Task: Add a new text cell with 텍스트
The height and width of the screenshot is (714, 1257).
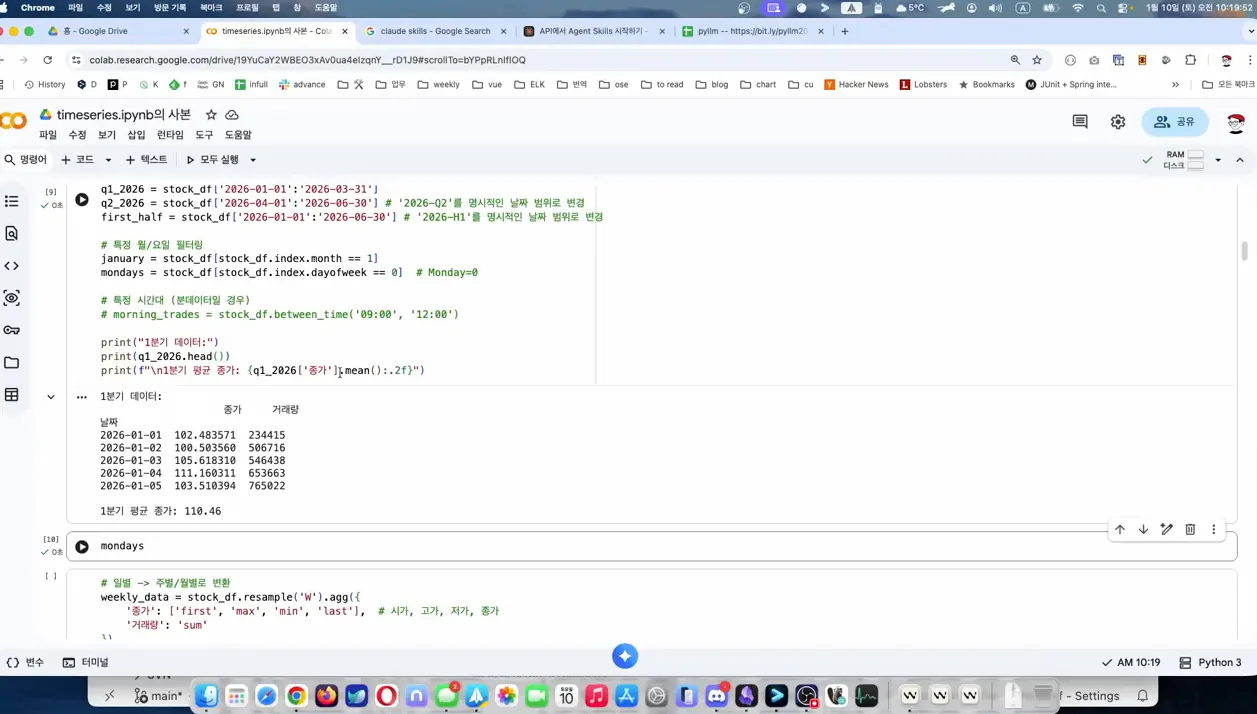Action: [x=146, y=160]
